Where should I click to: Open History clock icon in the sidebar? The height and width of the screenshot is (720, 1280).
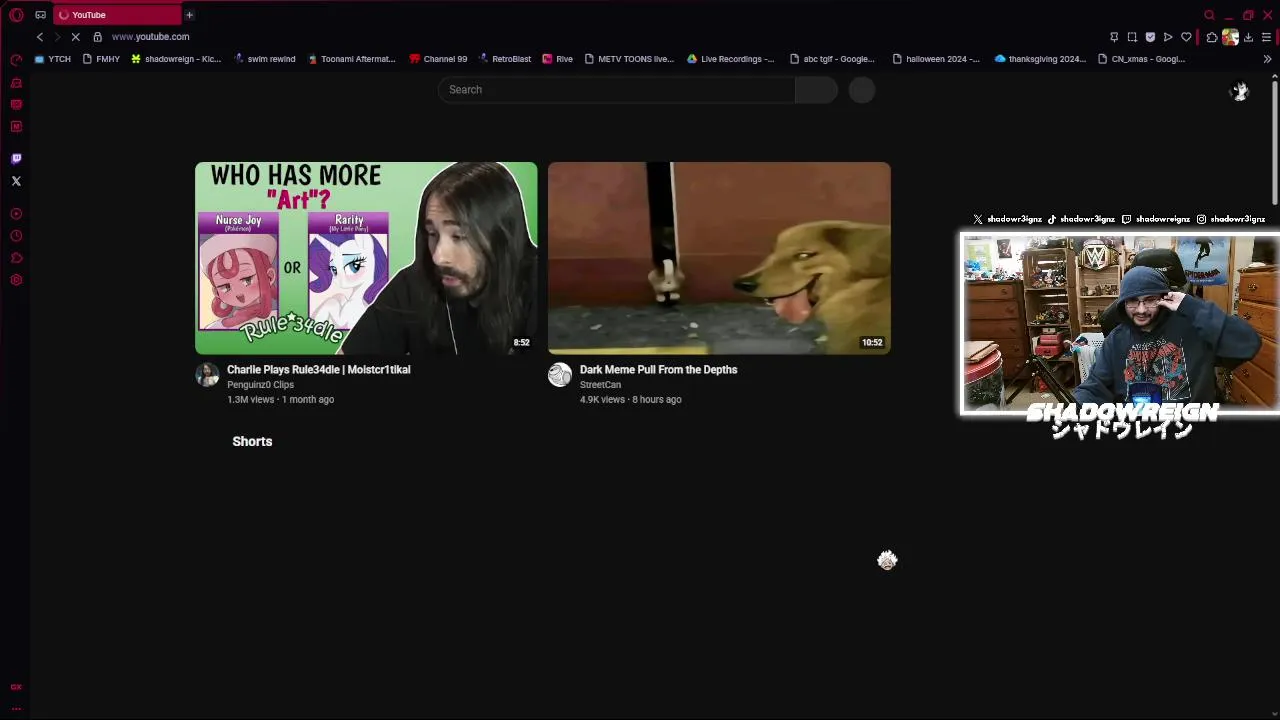[x=16, y=236]
